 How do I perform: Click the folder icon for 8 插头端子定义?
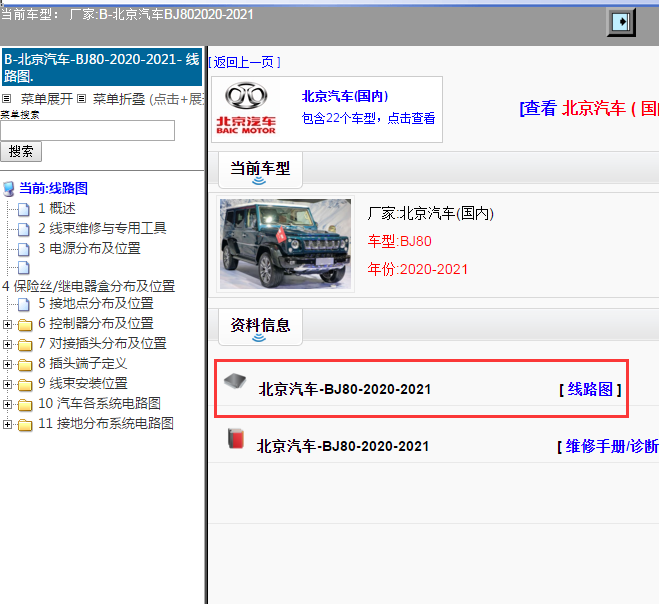[x=25, y=364]
